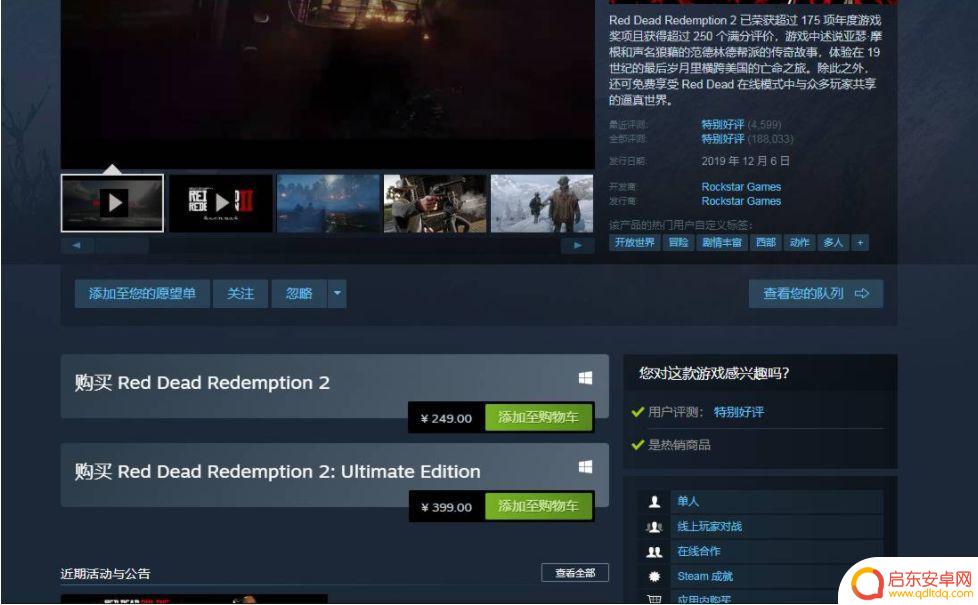Screen dimensions: 978x605
Task: Open developer Rockstar Games link
Action: [741, 186]
